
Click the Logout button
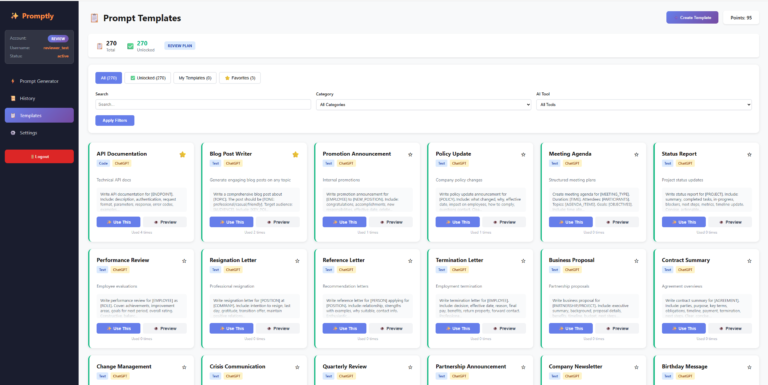(39, 156)
